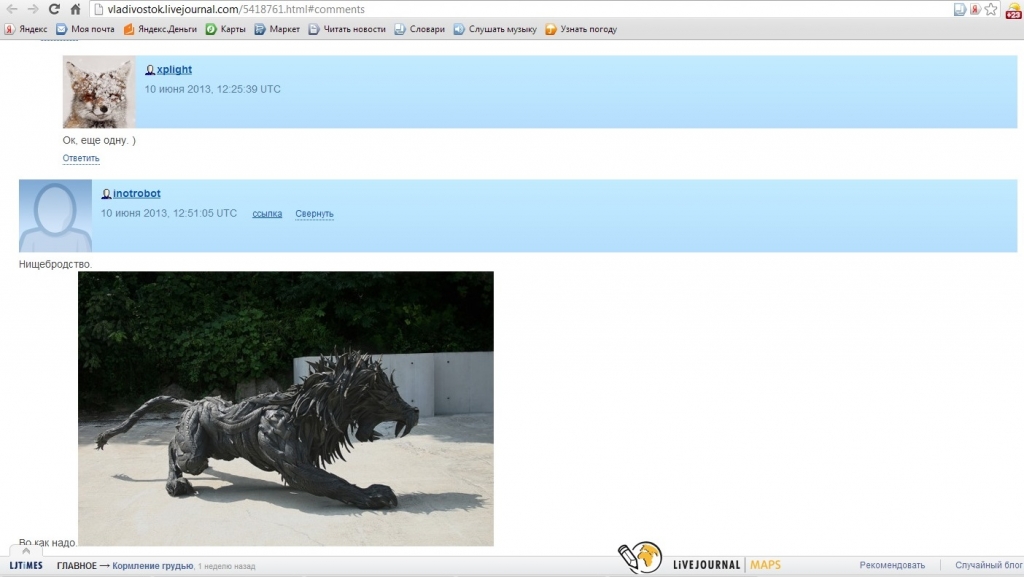1024x577 pixels.
Task: Open xplight user profile link
Action: [x=174, y=69]
